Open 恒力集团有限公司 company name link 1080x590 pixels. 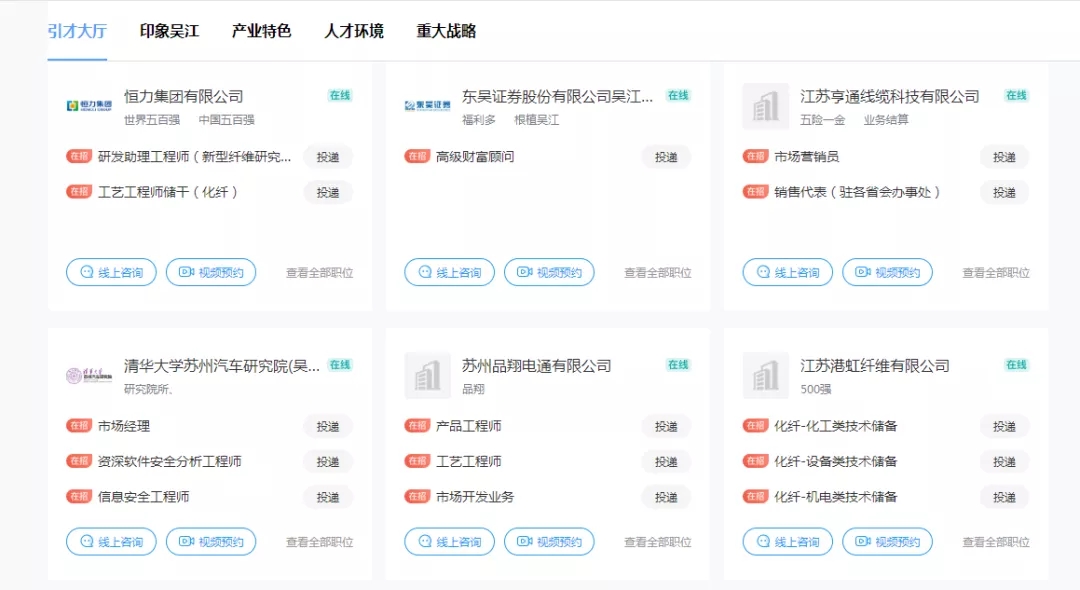click(x=184, y=96)
